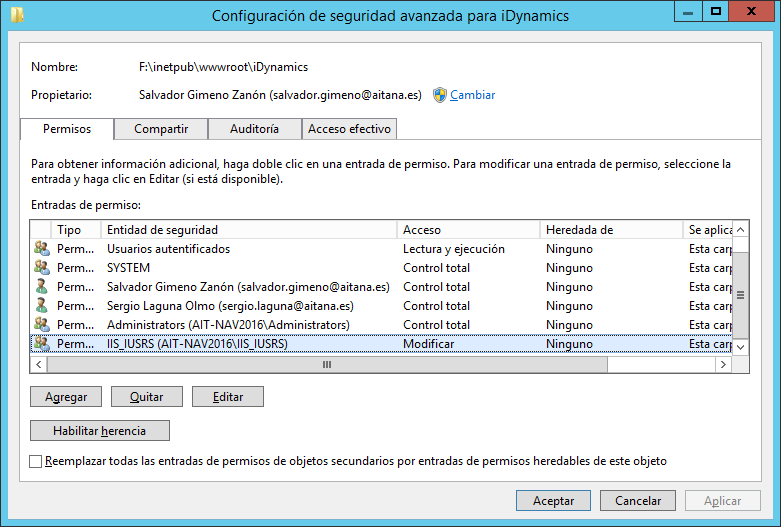Image resolution: width=781 pixels, height=527 pixels.
Task: Click the Agregar button
Action: (66, 396)
